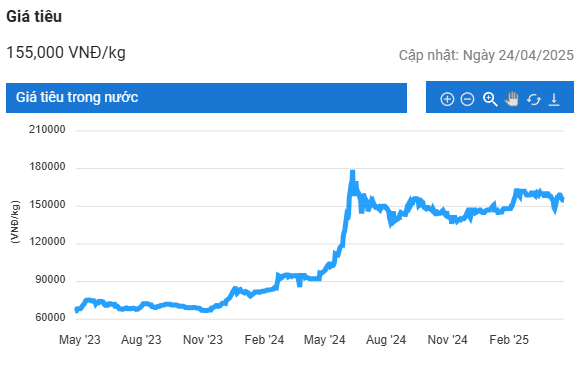Click the Cập nhật date label
The height and width of the screenshot is (365, 586).
pyautogui.click(x=486, y=55)
